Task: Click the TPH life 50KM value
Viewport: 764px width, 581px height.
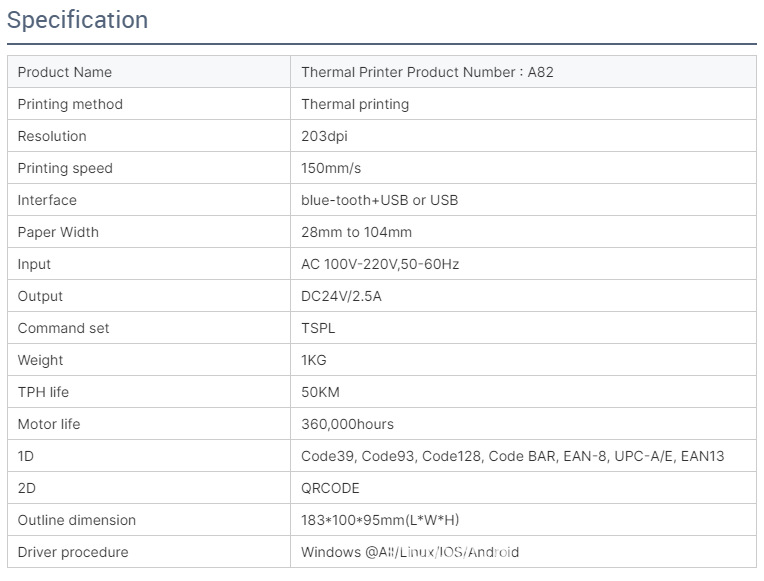Action: tap(320, 392)
